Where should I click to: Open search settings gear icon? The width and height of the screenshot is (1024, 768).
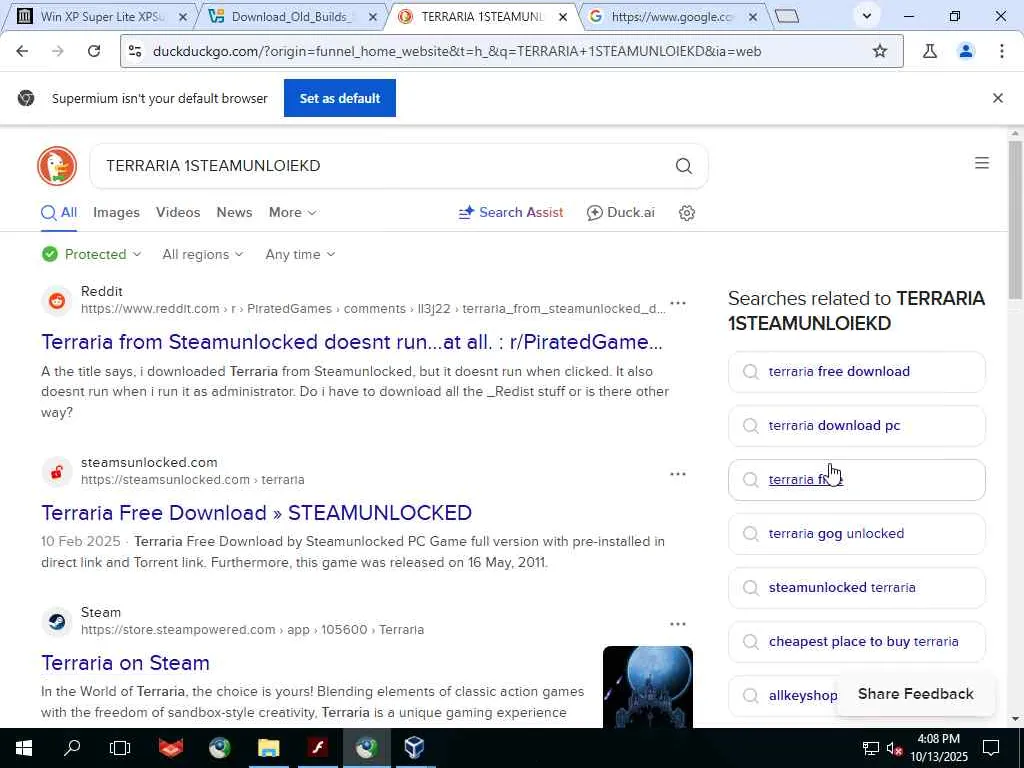point(686,213)
